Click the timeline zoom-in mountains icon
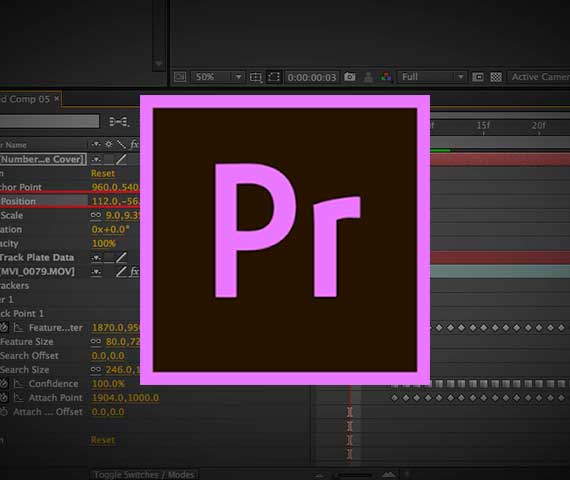Viewport: 570px width, 480px height. (x=388, y=475)
